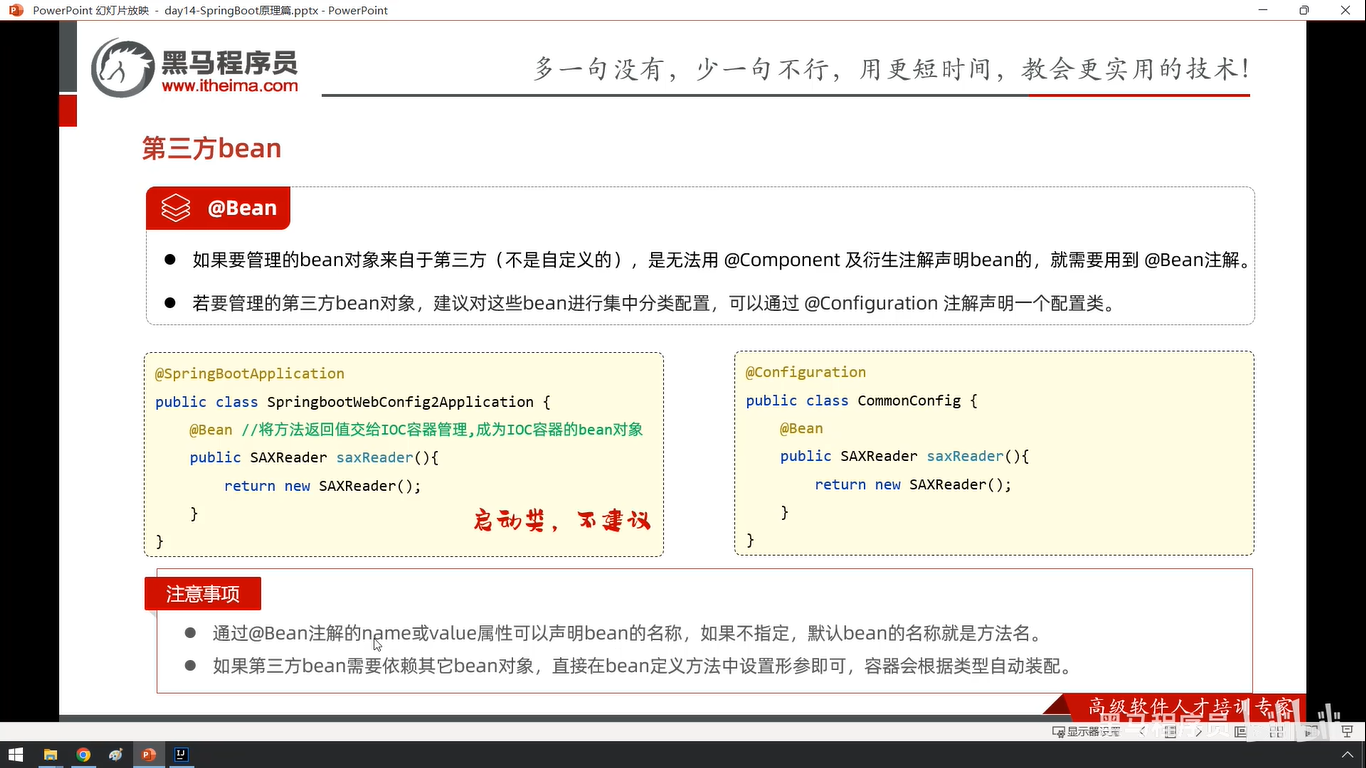Click @Bean annotation in CommonConfig code
The width and height of the screenshot is (1366, 768).
[802, 428]
